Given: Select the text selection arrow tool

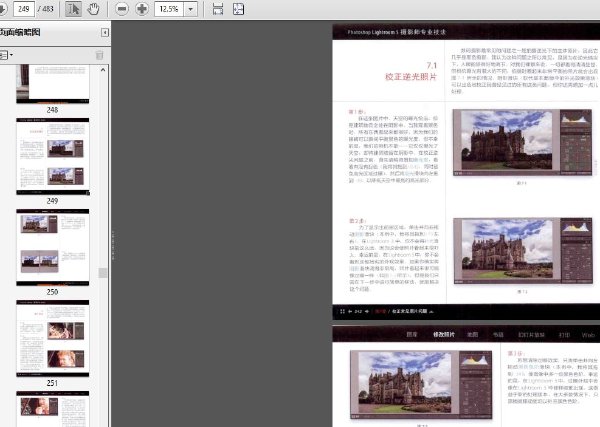Looking at the screenshot, I should click(73, 9).
